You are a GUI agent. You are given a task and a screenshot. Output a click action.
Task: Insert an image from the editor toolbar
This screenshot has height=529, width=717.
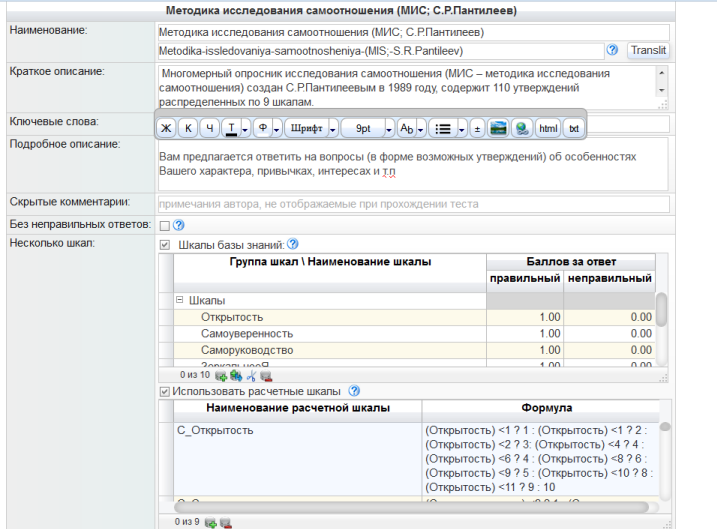[x=498, y=128]
